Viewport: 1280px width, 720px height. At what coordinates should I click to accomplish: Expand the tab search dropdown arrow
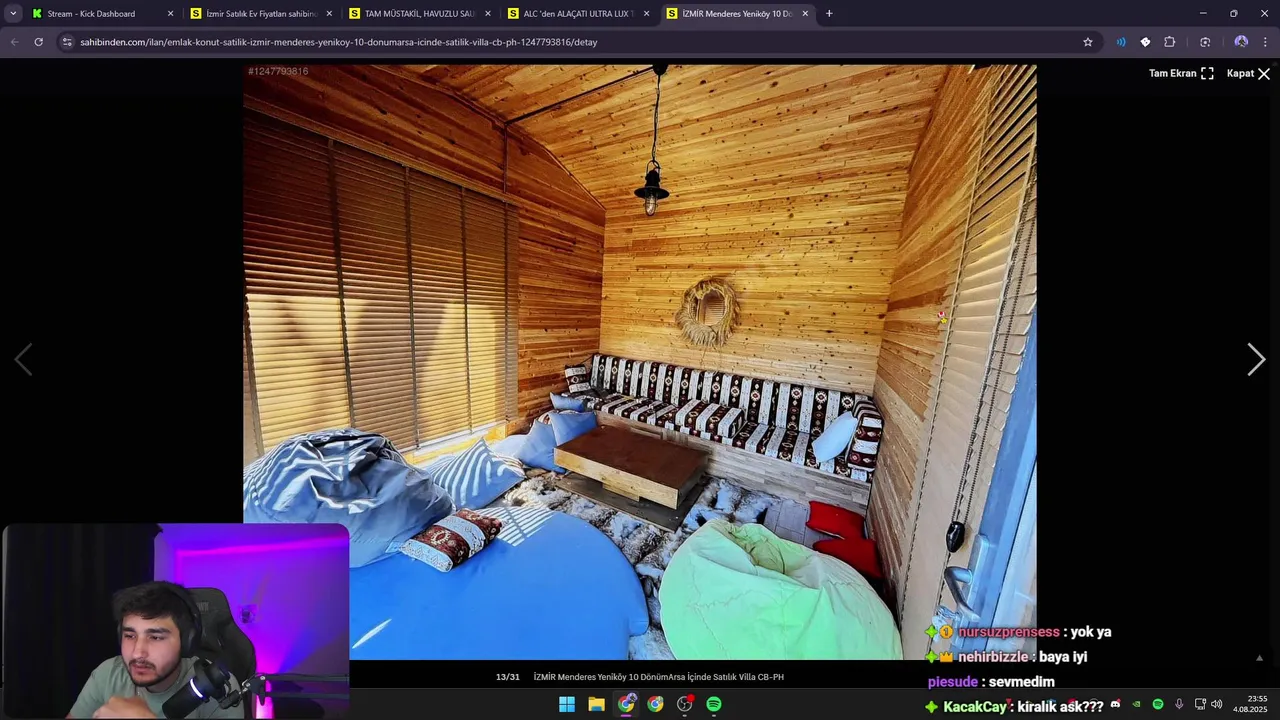(x=13, y=14)
